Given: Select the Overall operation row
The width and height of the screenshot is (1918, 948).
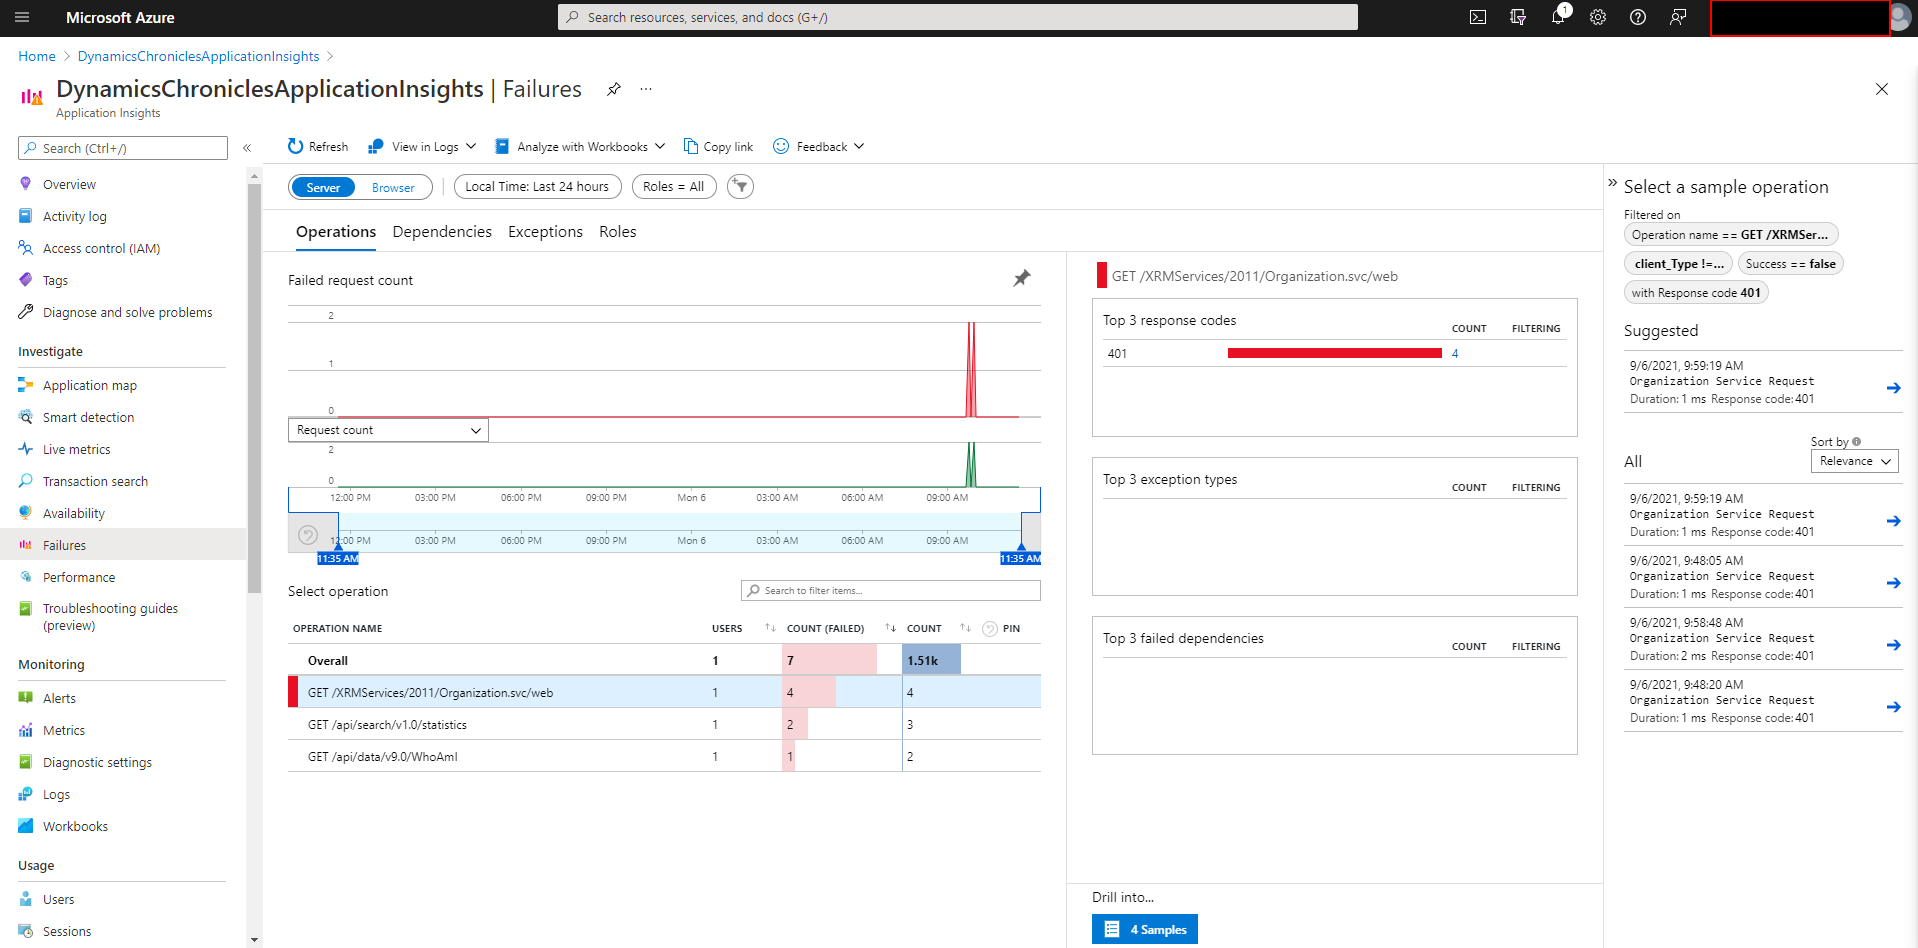Looking at the screenshot, I should 664,660.
